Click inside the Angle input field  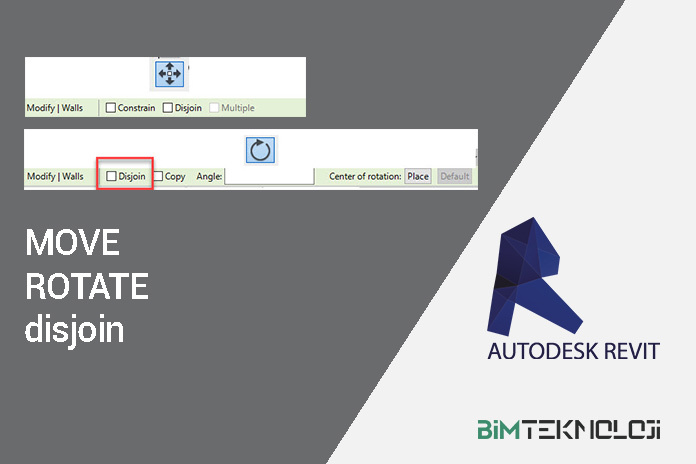click(269, 176)
